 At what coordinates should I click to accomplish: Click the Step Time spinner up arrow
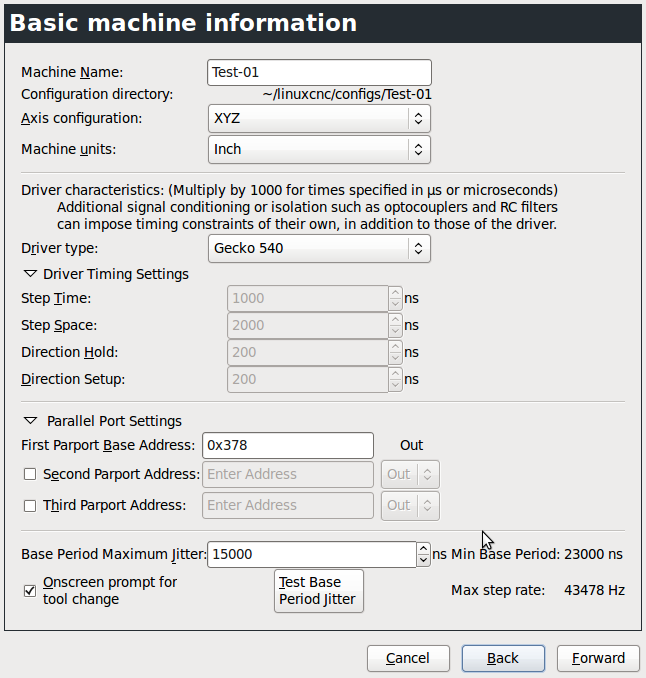point(395,292)
